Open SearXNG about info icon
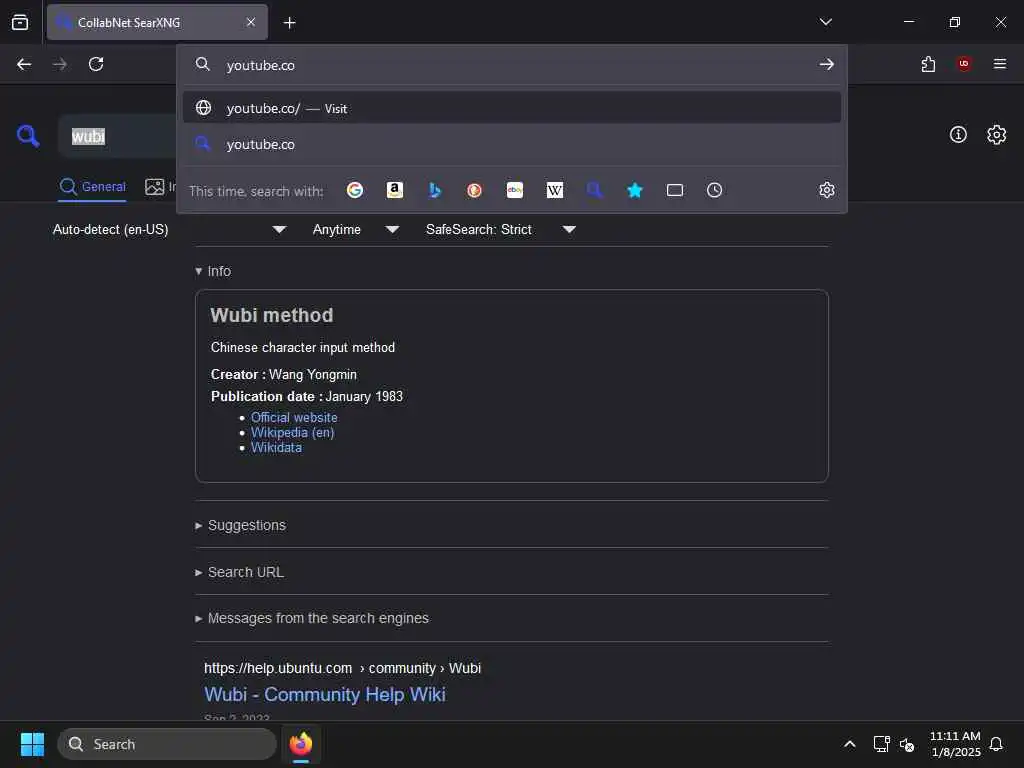Image resolution: width=1024 pixels, height=768 pixels. [958, 135]
